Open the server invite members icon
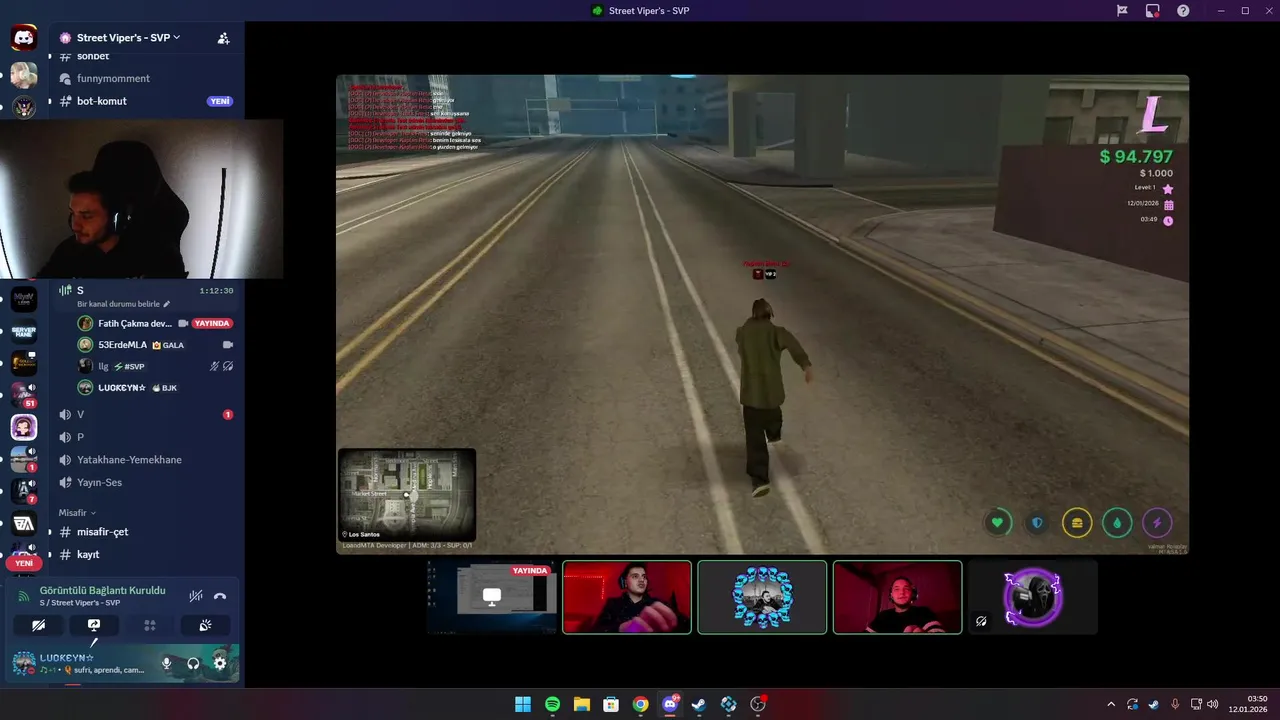This screenshot has width=1280, height=720. tap(223, 38)
